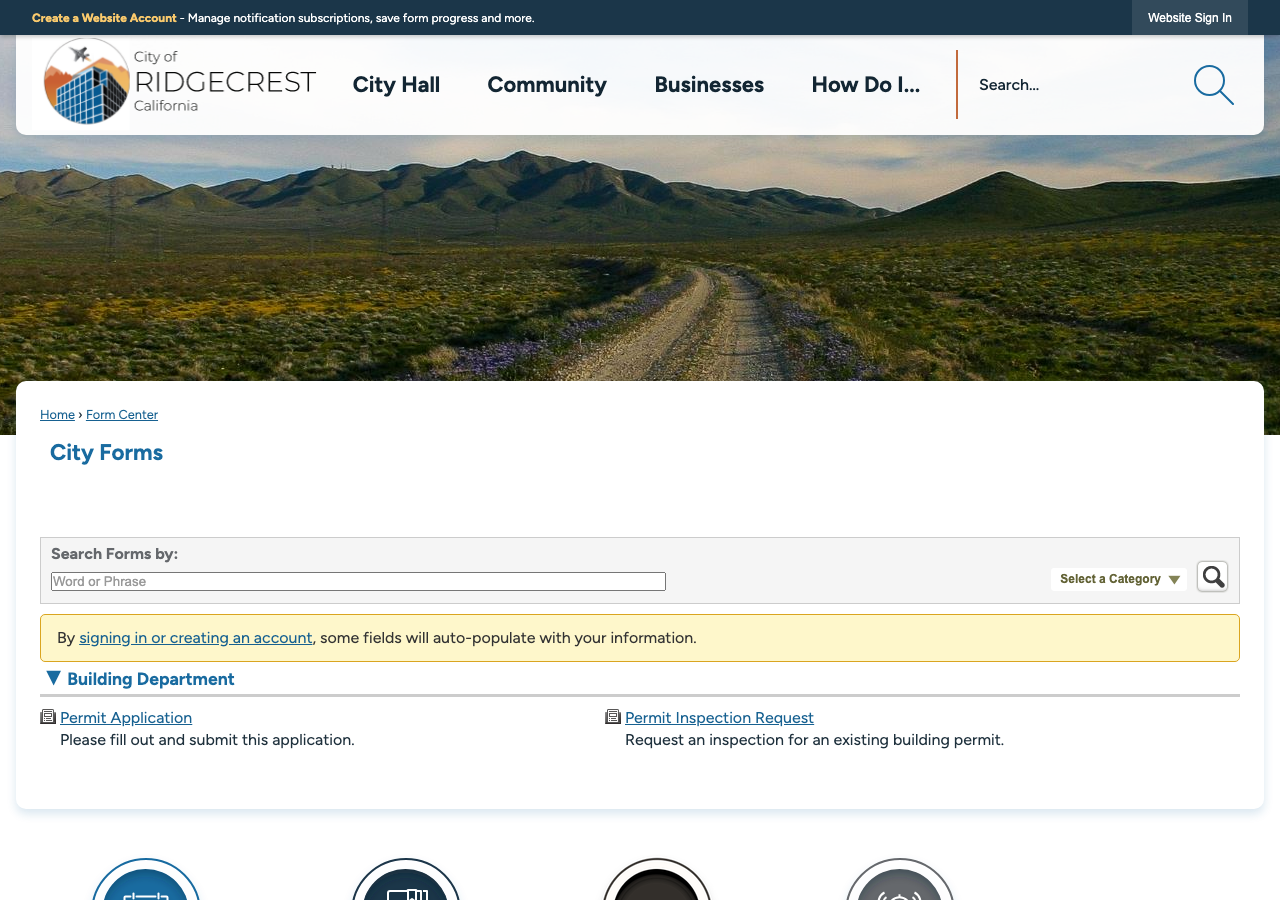
Task: Click the Form Center breadcrumb link
Action: pyautogui.click(x=122, y=415)
